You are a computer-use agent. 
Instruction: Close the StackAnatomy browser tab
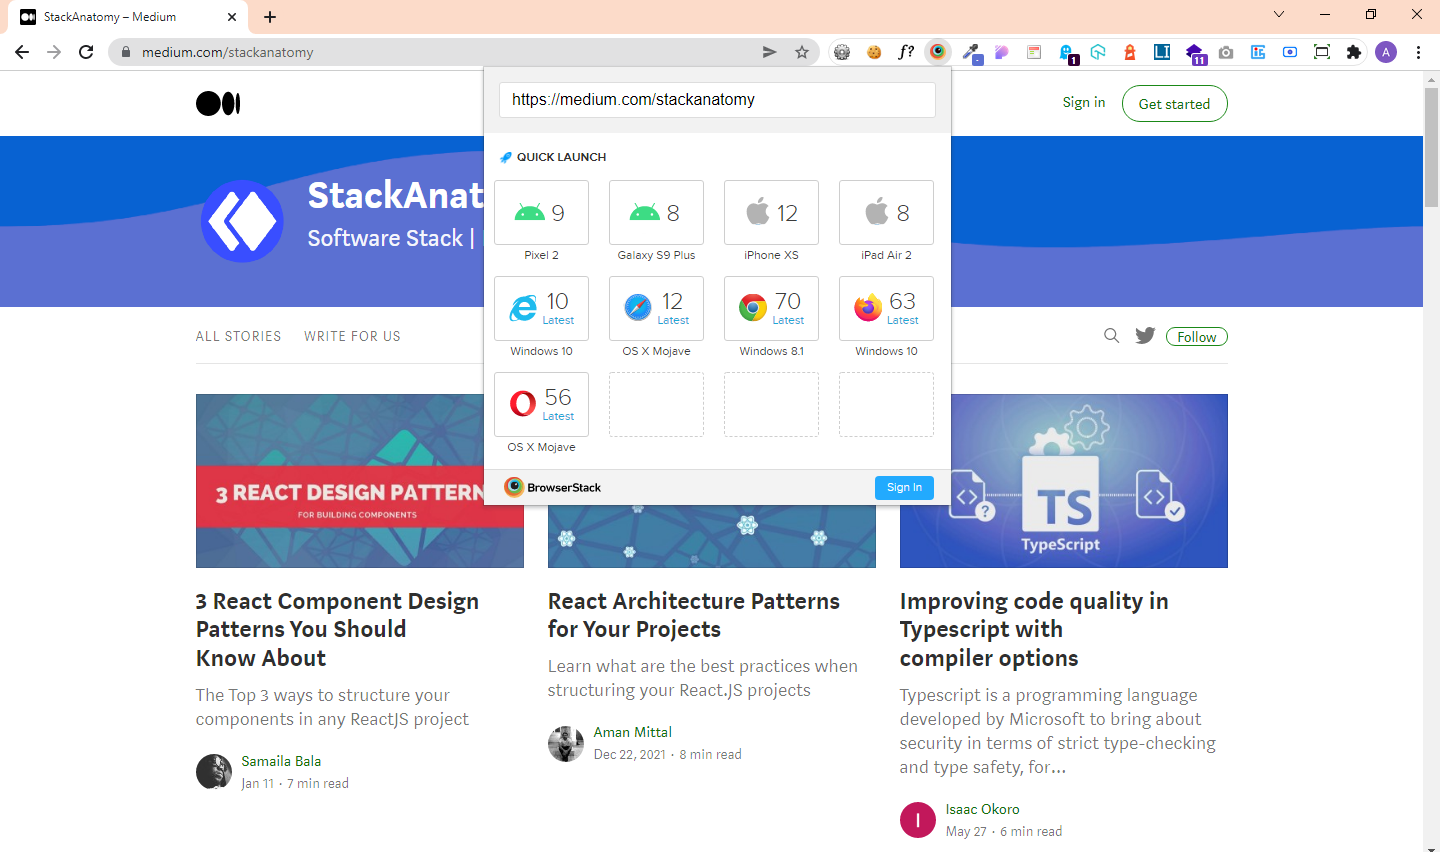[232, 17]
